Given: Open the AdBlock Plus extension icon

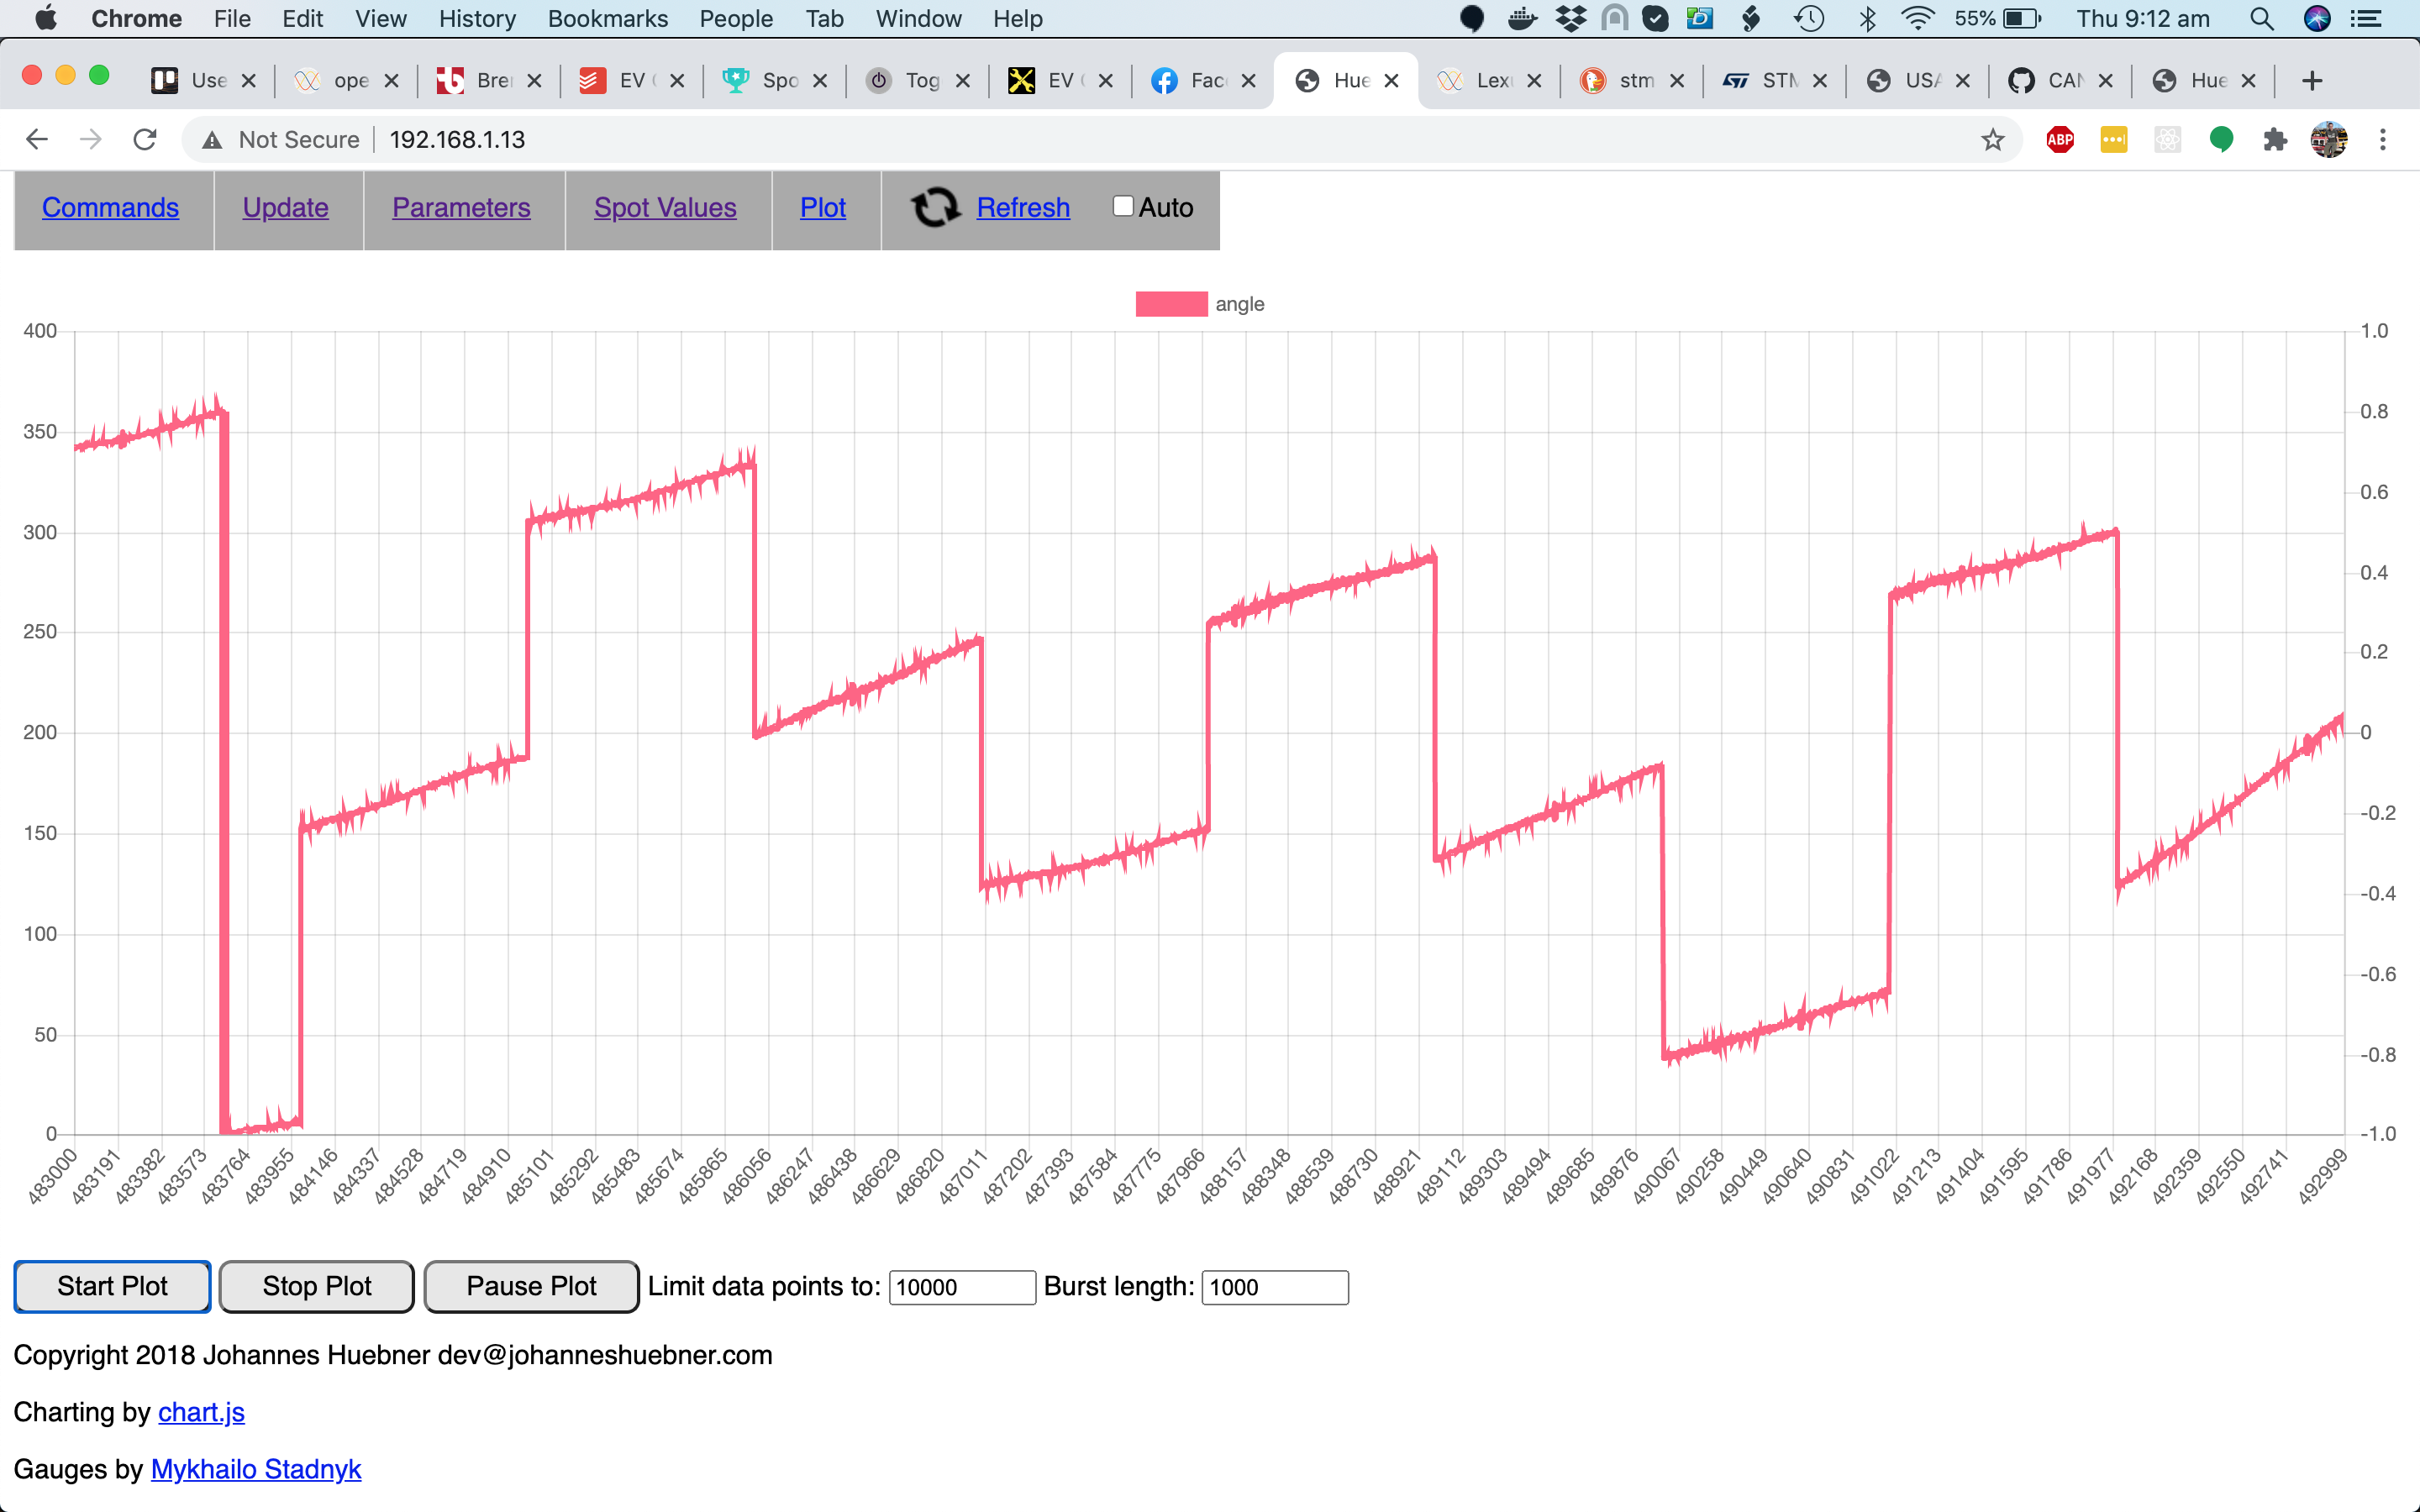Looking at the screenshot, I should tap(2060, 140).
